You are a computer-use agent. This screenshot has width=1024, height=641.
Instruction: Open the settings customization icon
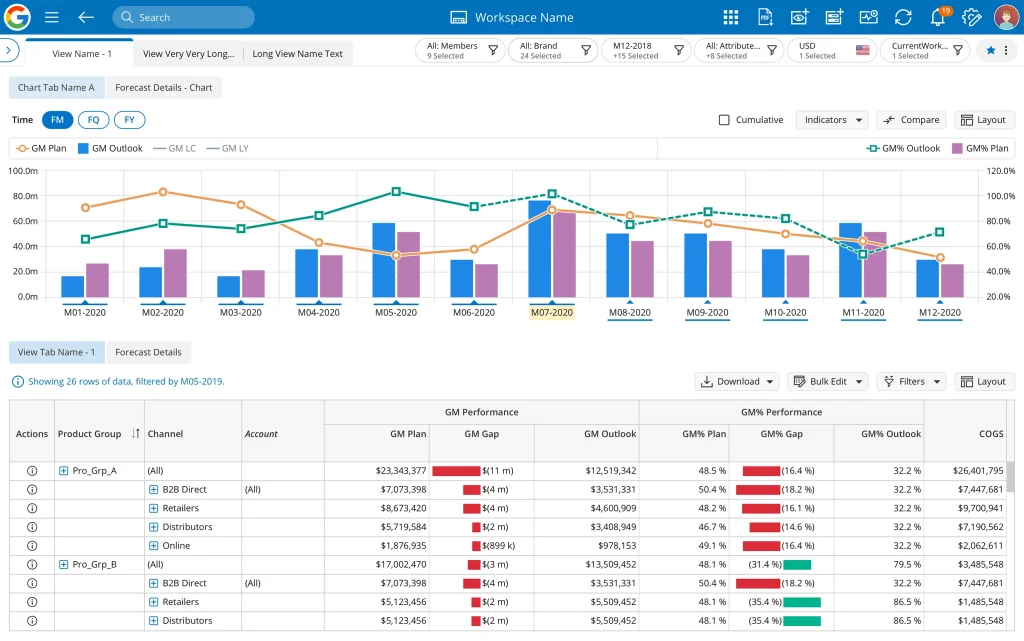(x=969, y=17)
